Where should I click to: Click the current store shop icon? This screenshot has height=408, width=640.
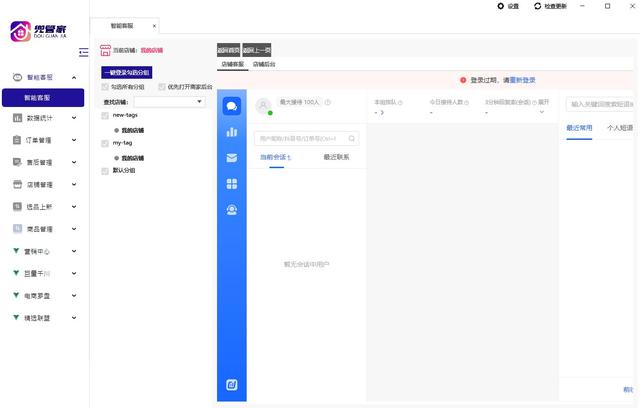pos(105,50)
